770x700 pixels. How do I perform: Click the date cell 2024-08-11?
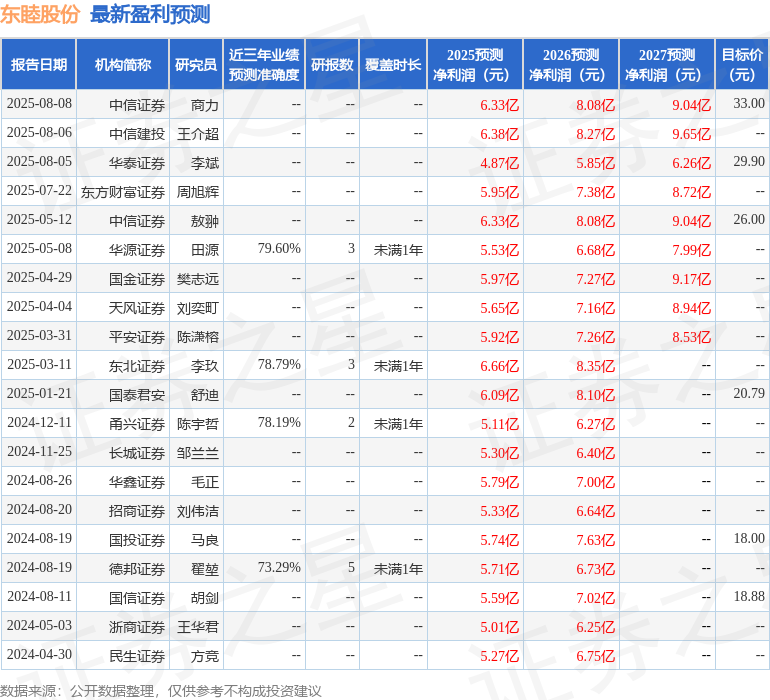tap(39, 596)
